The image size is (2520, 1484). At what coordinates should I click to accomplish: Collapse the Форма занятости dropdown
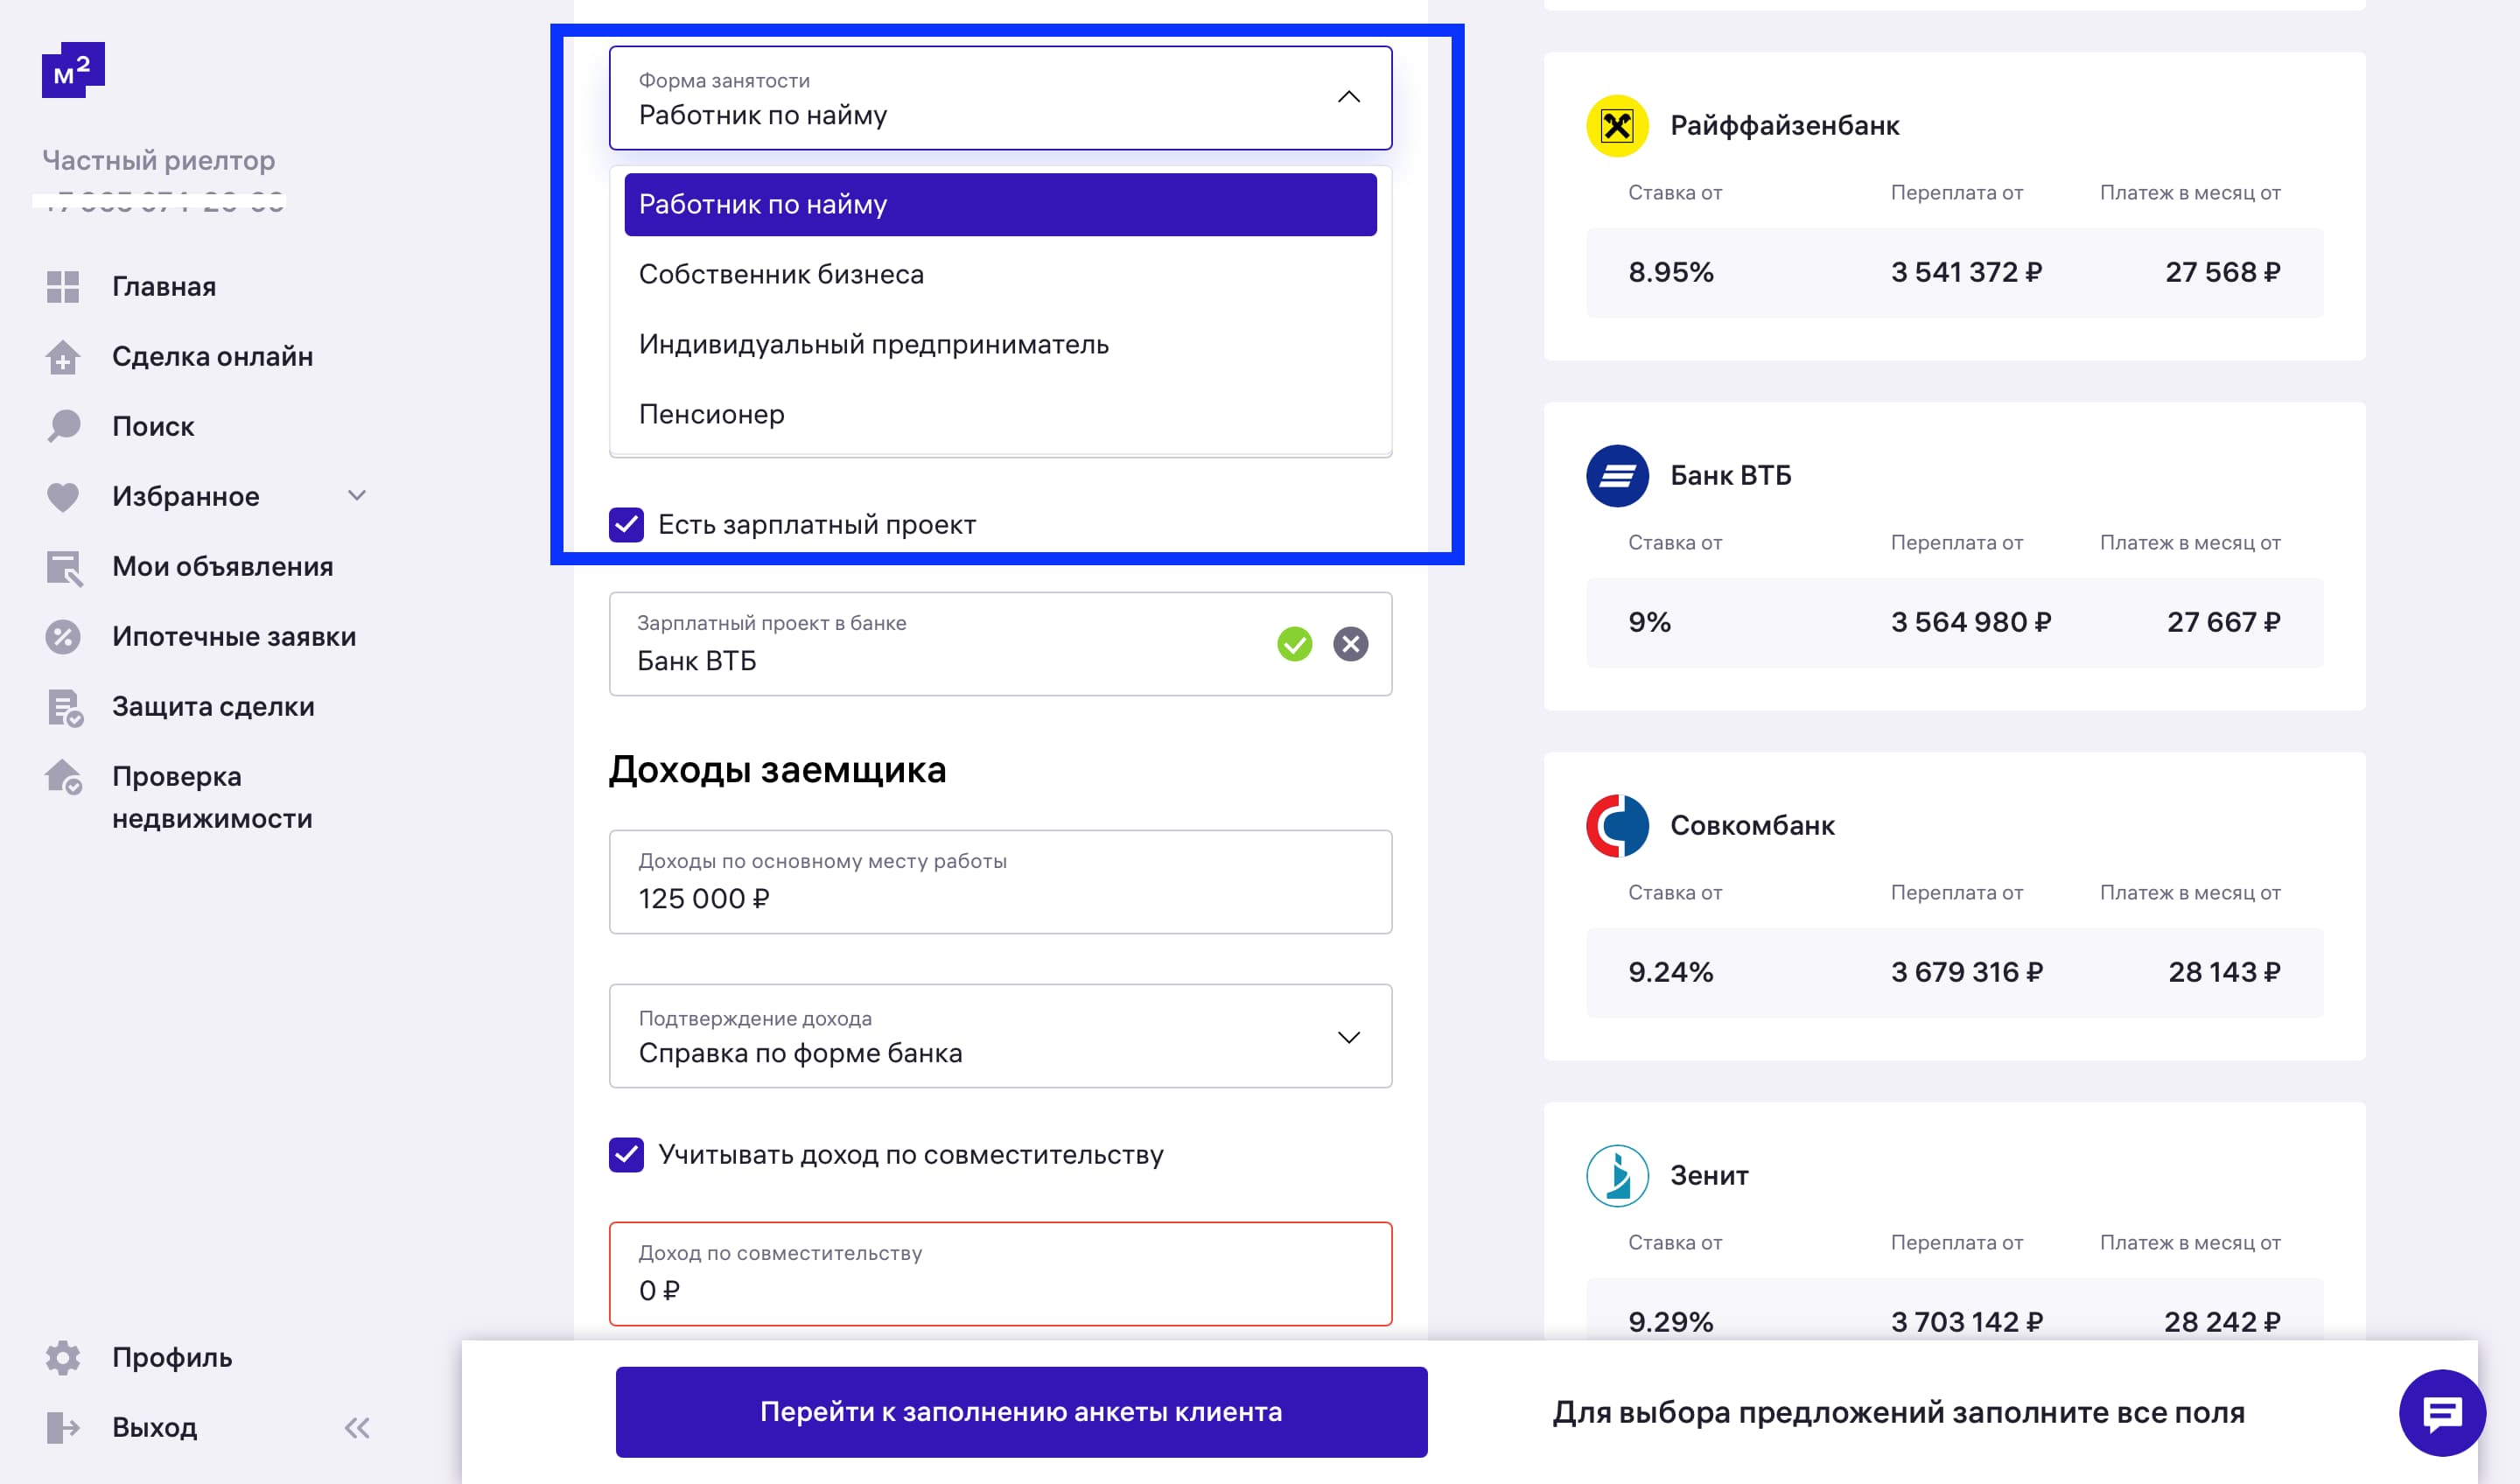click(x=1348, y=98)
